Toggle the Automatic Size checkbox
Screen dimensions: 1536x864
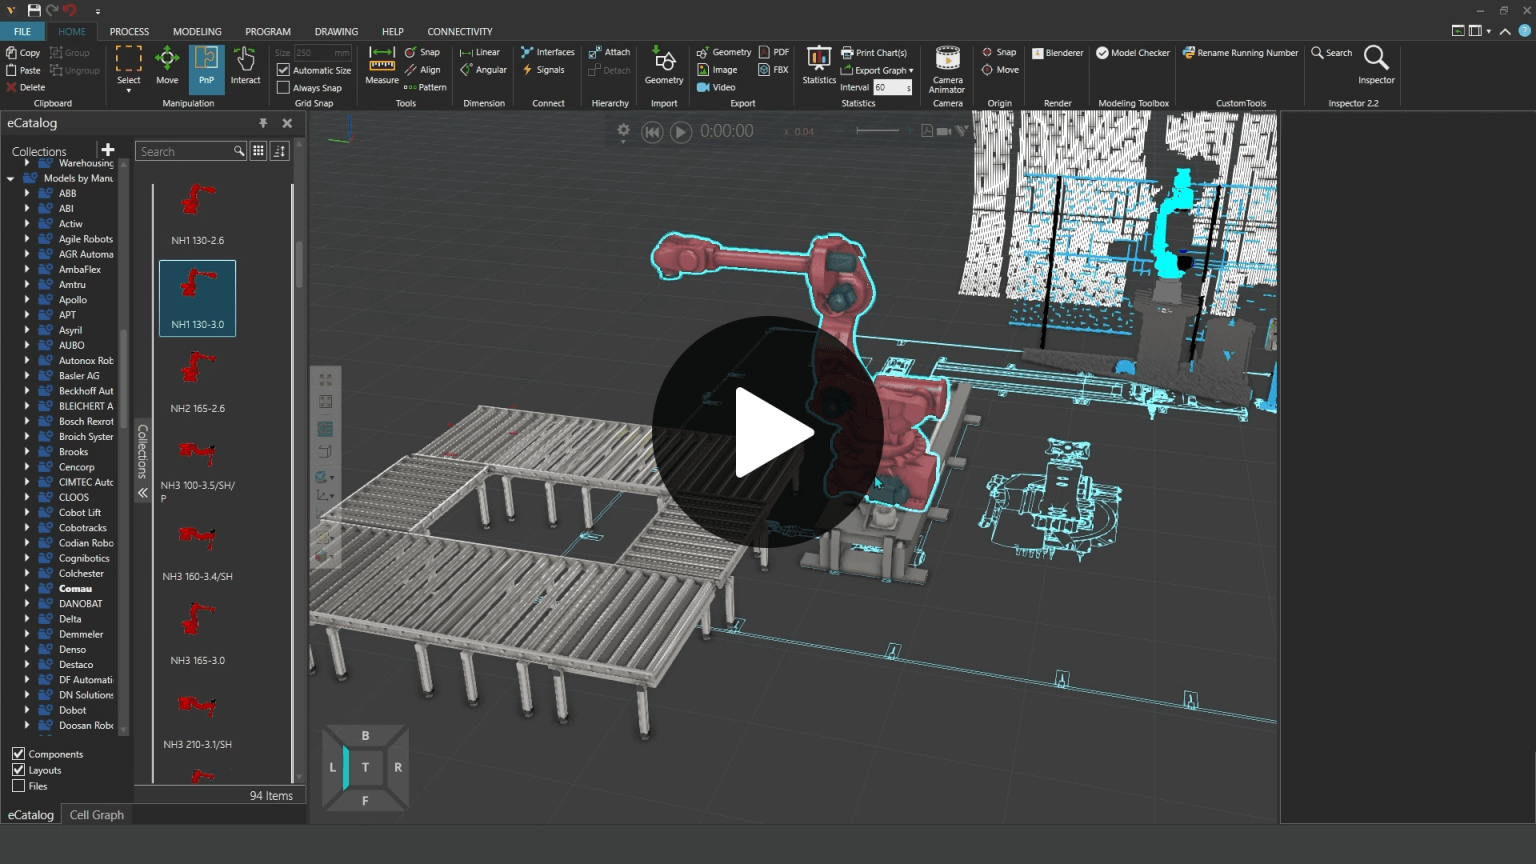tap(284, 70)
